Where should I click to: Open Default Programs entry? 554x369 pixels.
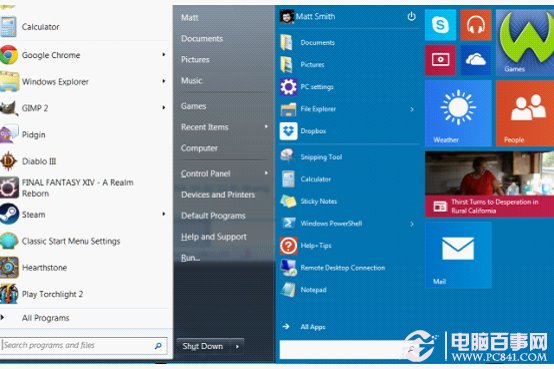[213, 216]
